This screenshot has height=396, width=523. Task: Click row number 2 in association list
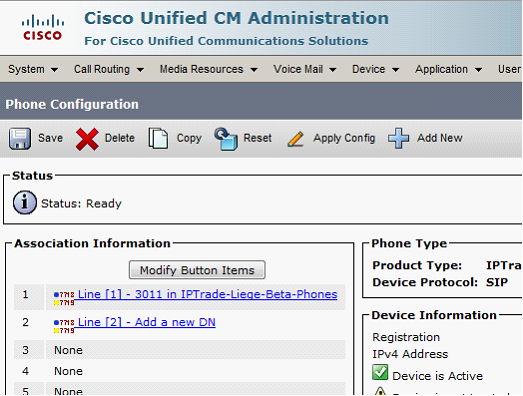[25, 322]
